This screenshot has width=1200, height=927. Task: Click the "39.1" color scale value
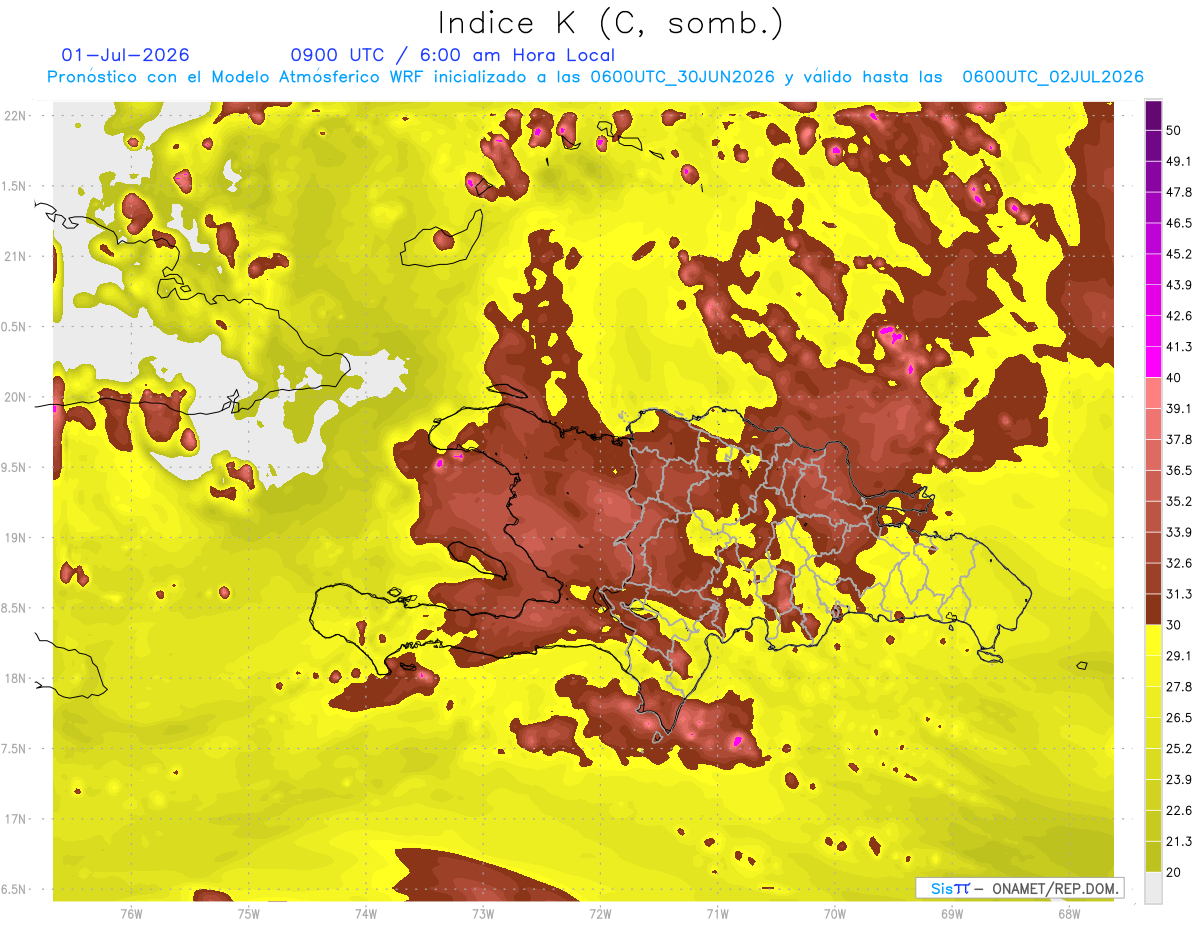[x=1179, y=408]
